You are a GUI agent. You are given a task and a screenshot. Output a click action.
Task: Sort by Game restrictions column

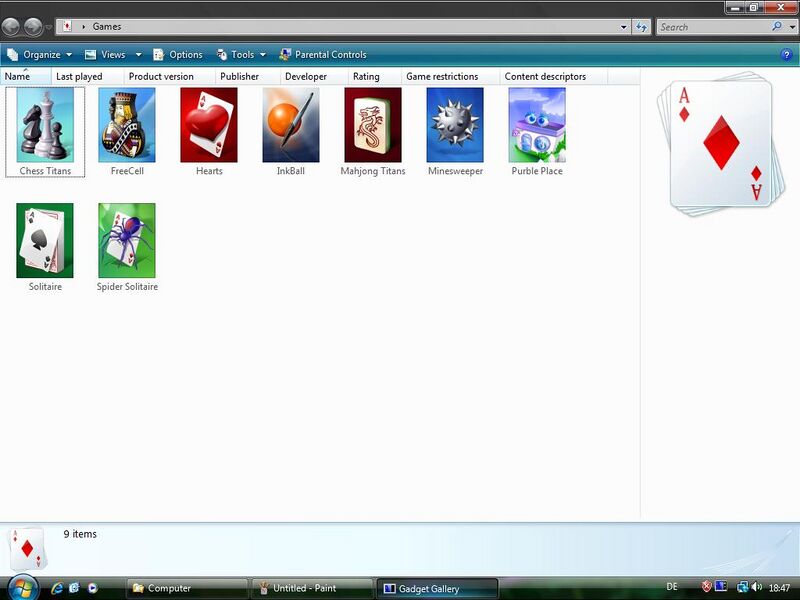(x=451, y=77)
